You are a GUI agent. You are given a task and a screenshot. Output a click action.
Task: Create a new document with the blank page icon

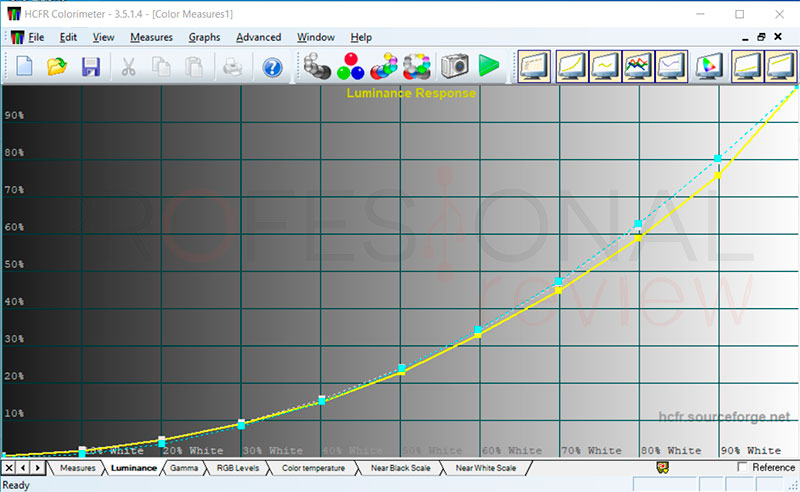click(x=24, y=67)
